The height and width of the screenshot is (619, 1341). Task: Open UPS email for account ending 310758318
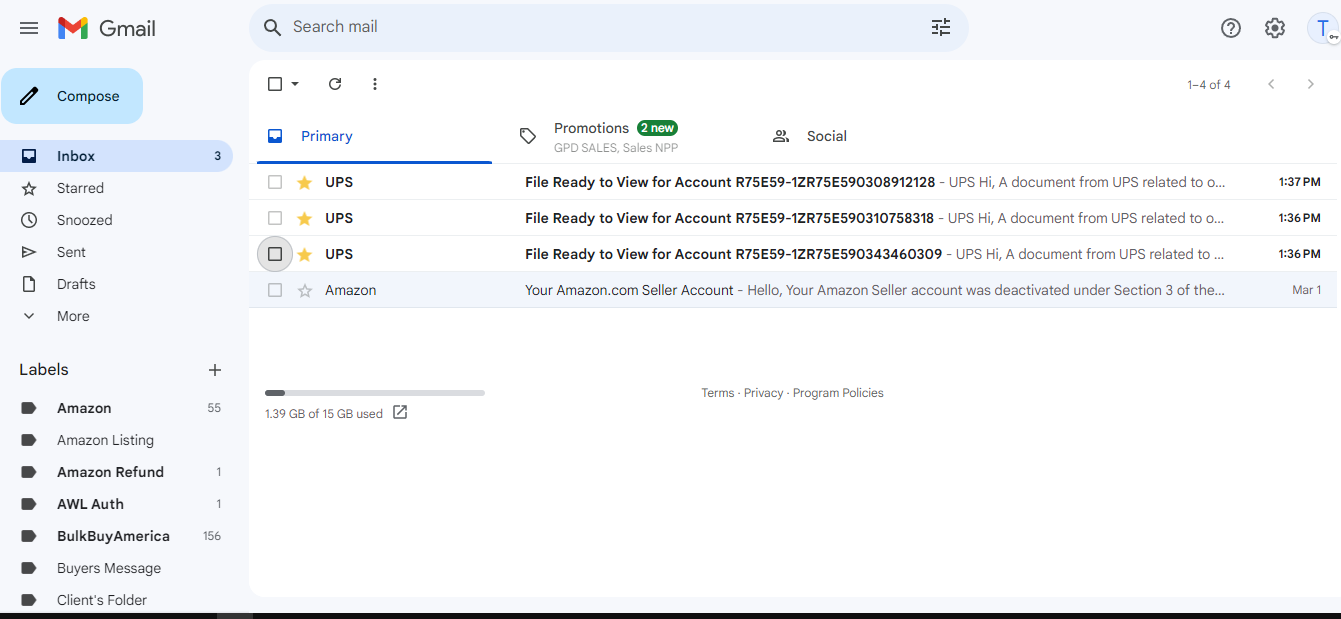point(792,218)
